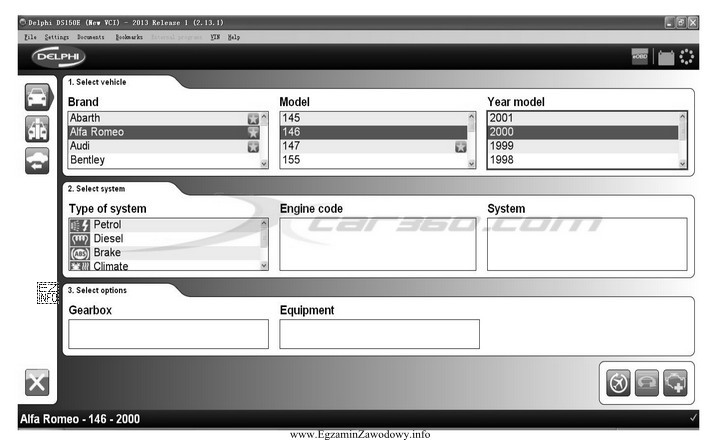Select Diesel system type
Screen dimensions: 720x440
(x=164, y=238)
